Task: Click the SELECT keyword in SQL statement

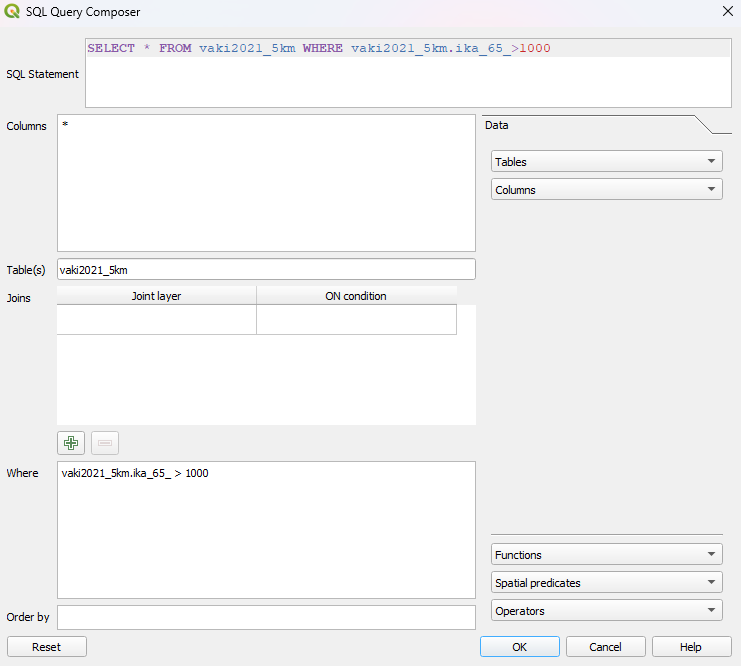Action: [111, 48]
